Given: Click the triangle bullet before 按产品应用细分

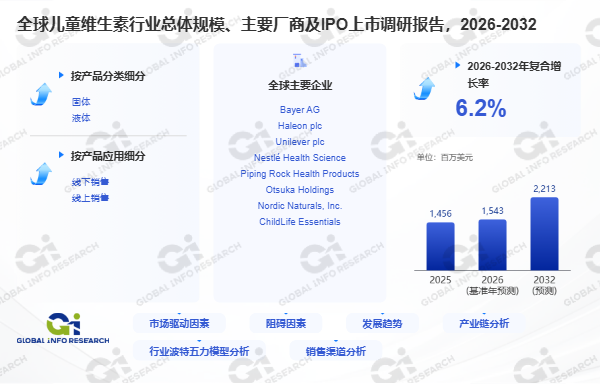Looking at the screenshot, I should click(61, 155).
